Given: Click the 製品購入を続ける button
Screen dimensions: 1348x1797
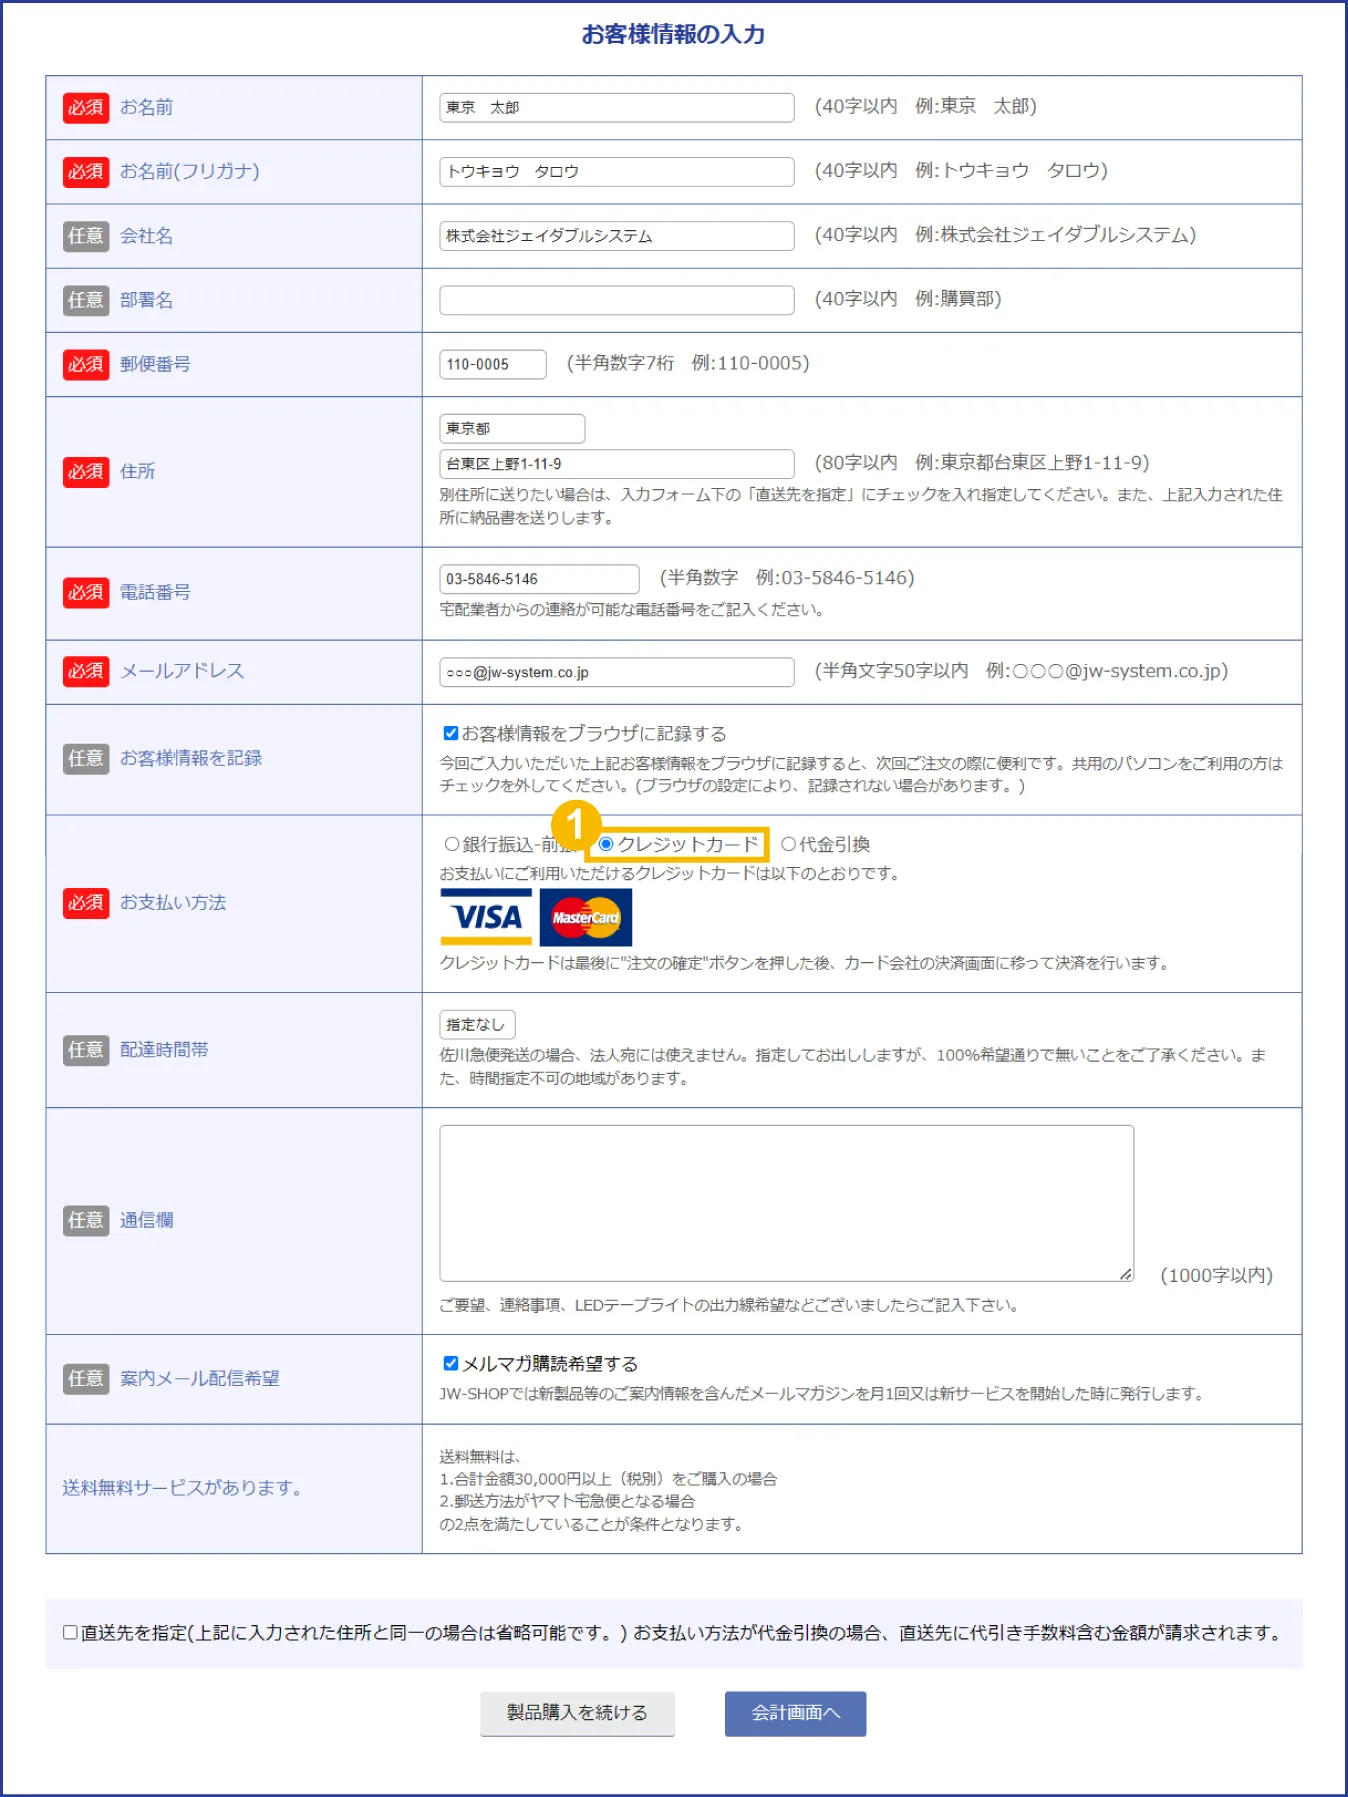Looking at the screenshot, I should coord(577,1713).
